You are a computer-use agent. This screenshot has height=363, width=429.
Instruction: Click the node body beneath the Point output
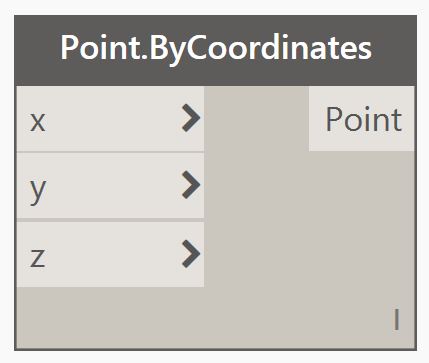pos(362,217)
